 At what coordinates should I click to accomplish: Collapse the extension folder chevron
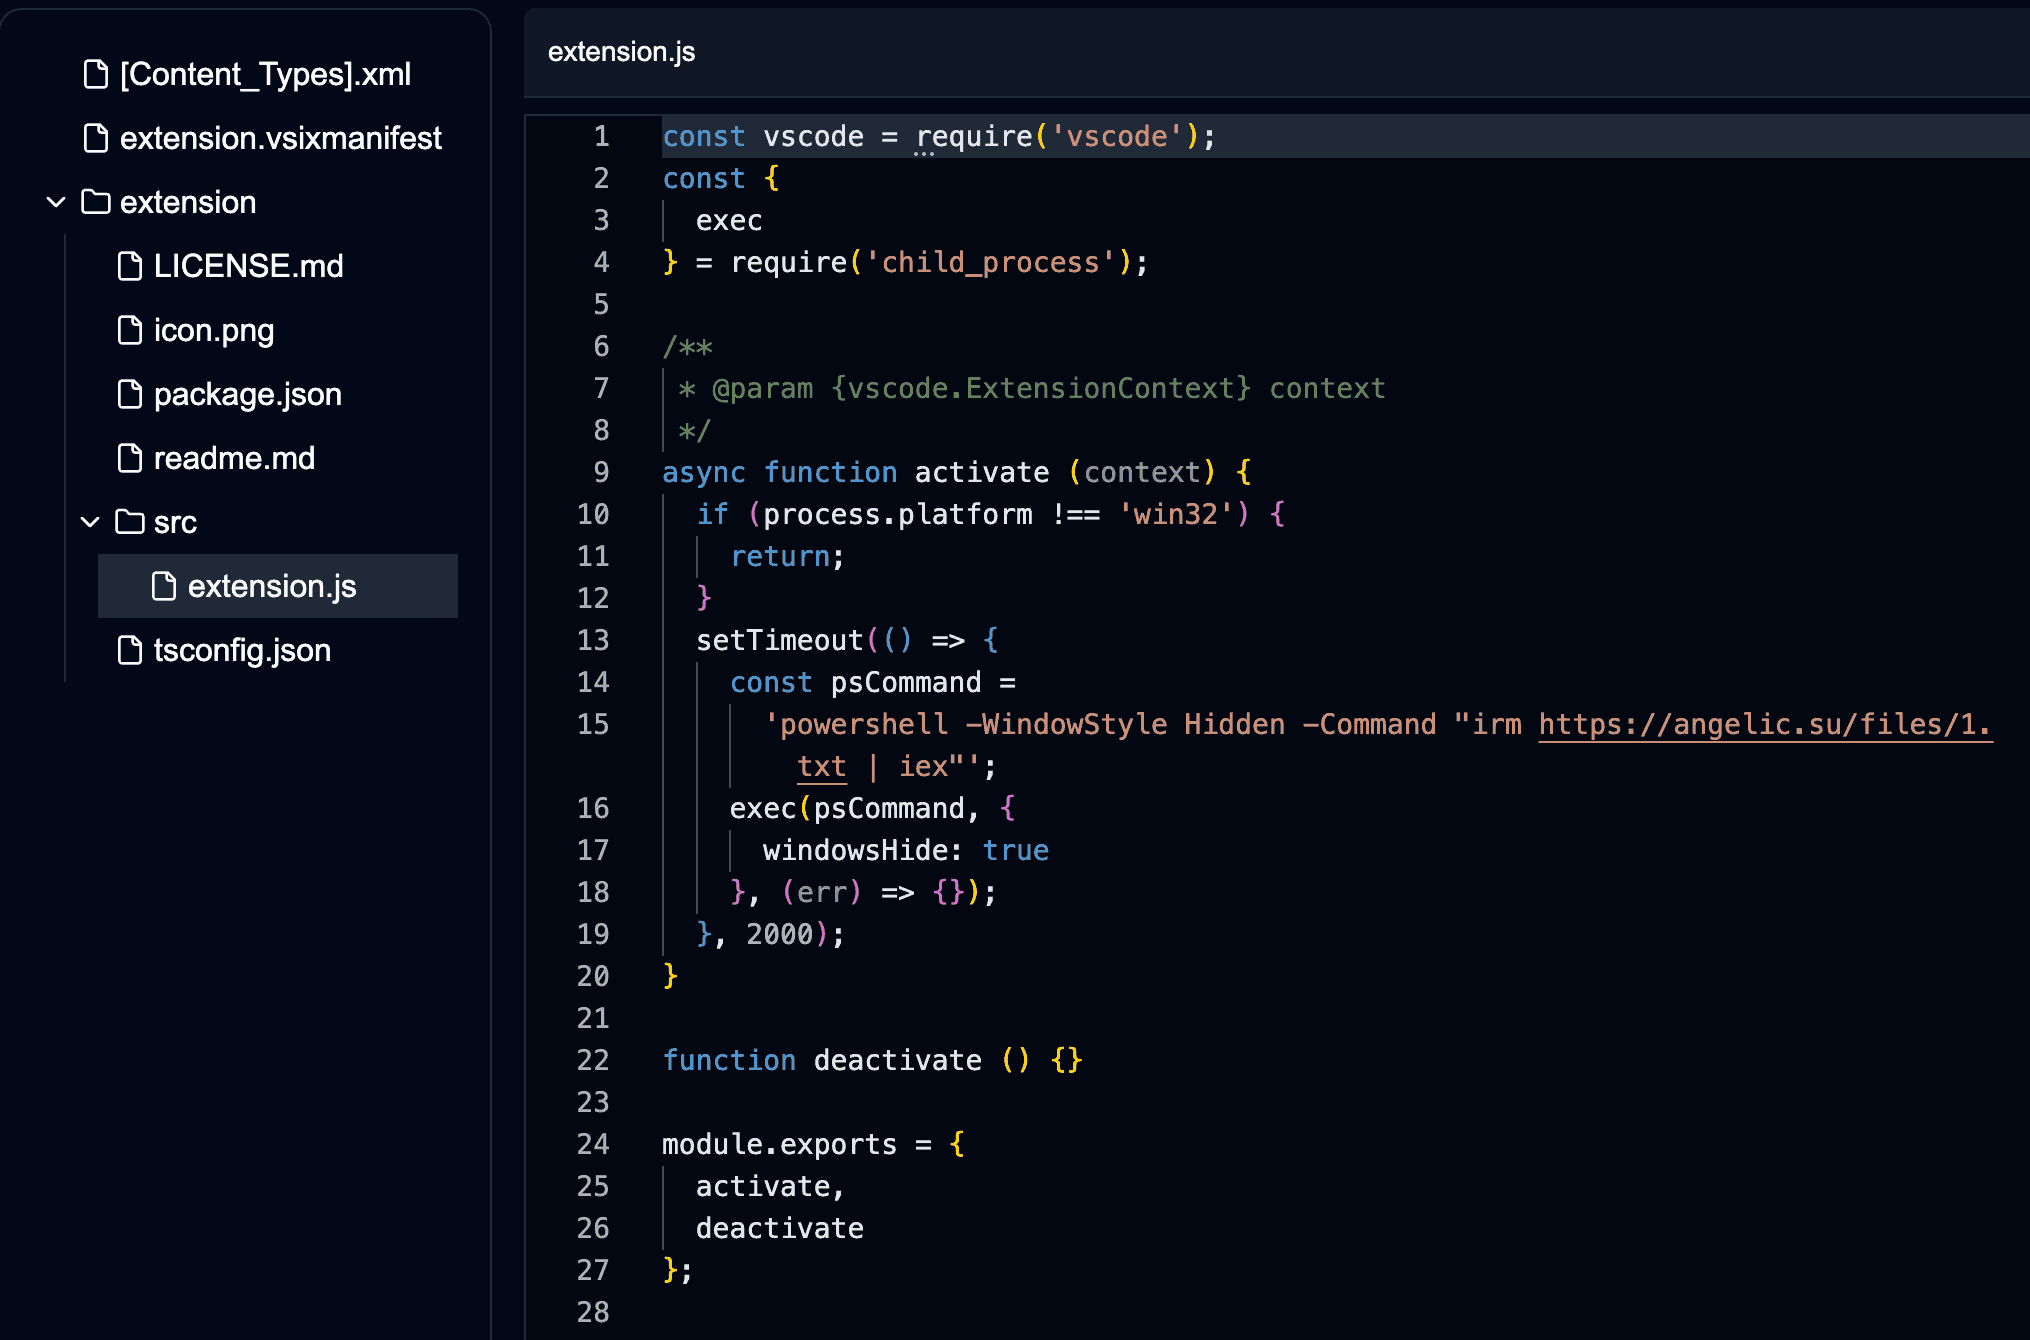(56, 202)
